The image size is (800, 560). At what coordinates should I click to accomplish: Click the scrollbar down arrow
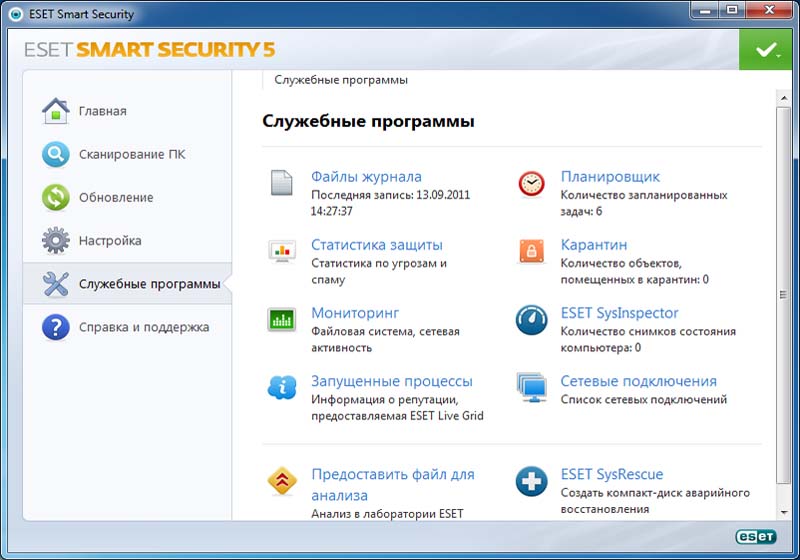(x=783, y=512)
